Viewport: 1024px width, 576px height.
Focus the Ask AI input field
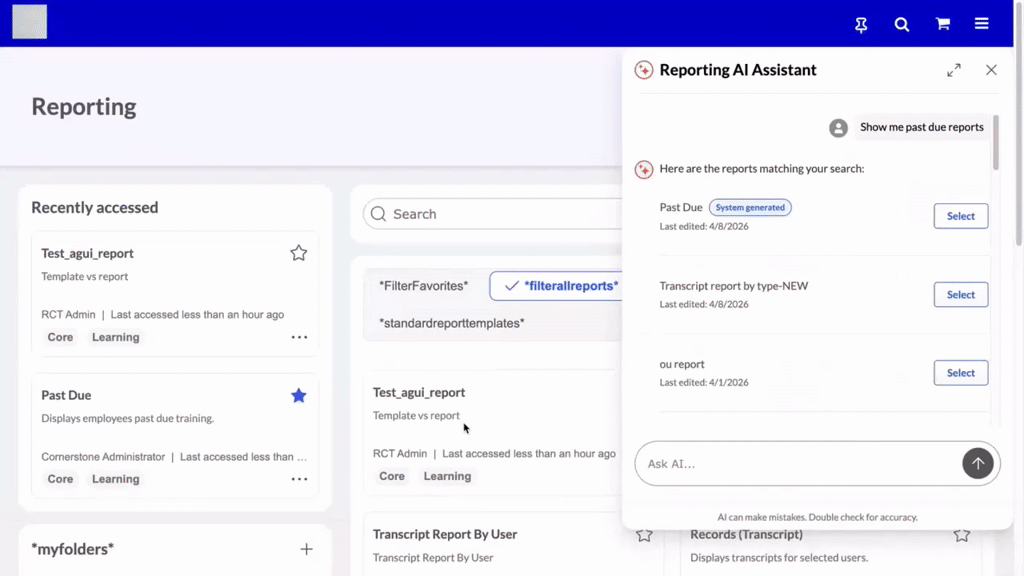[x=798, y=464]
